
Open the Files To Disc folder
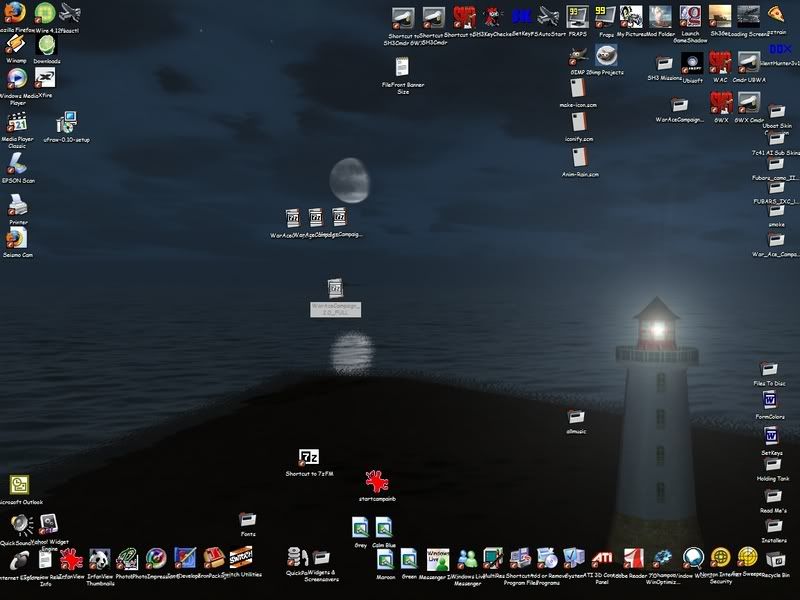click(769, 368)
